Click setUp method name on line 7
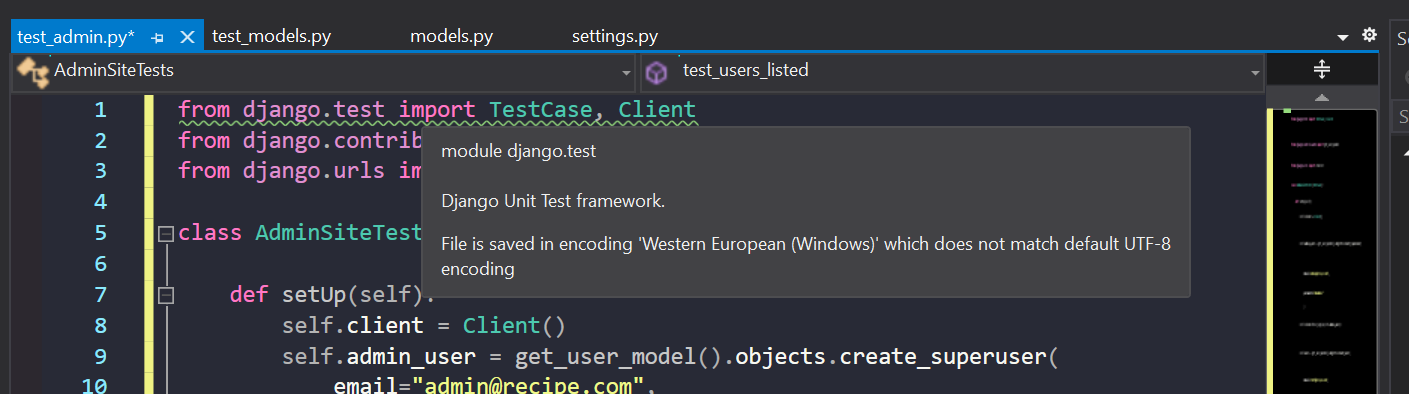The width and height of the screenshot is (1409, 394). pos(314,295)
